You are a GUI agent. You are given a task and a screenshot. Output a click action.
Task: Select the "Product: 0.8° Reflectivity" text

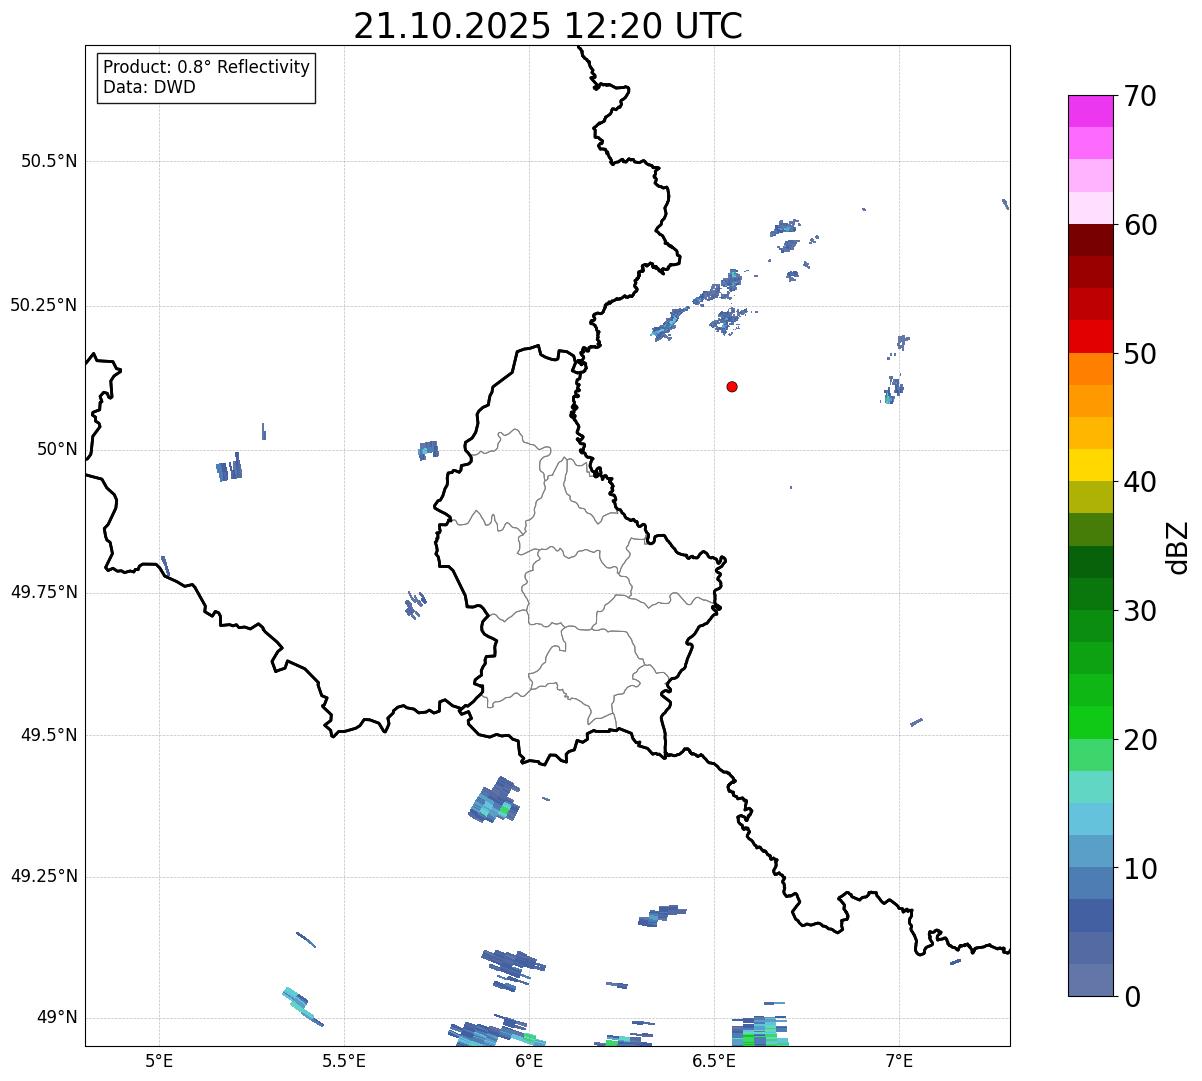[206, 67]
